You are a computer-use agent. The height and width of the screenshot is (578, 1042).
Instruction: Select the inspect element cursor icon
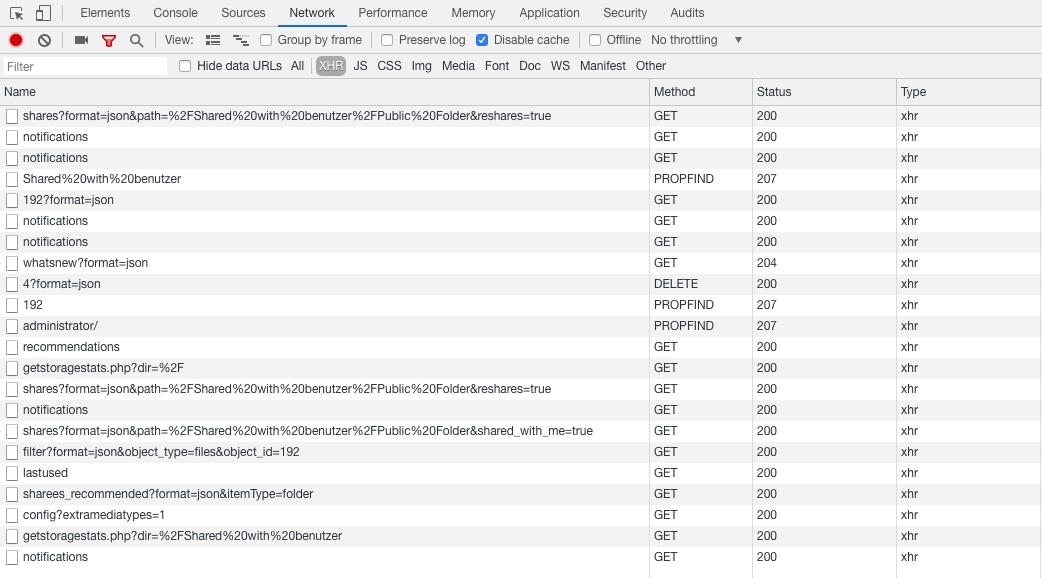click(x=17, y=13)
